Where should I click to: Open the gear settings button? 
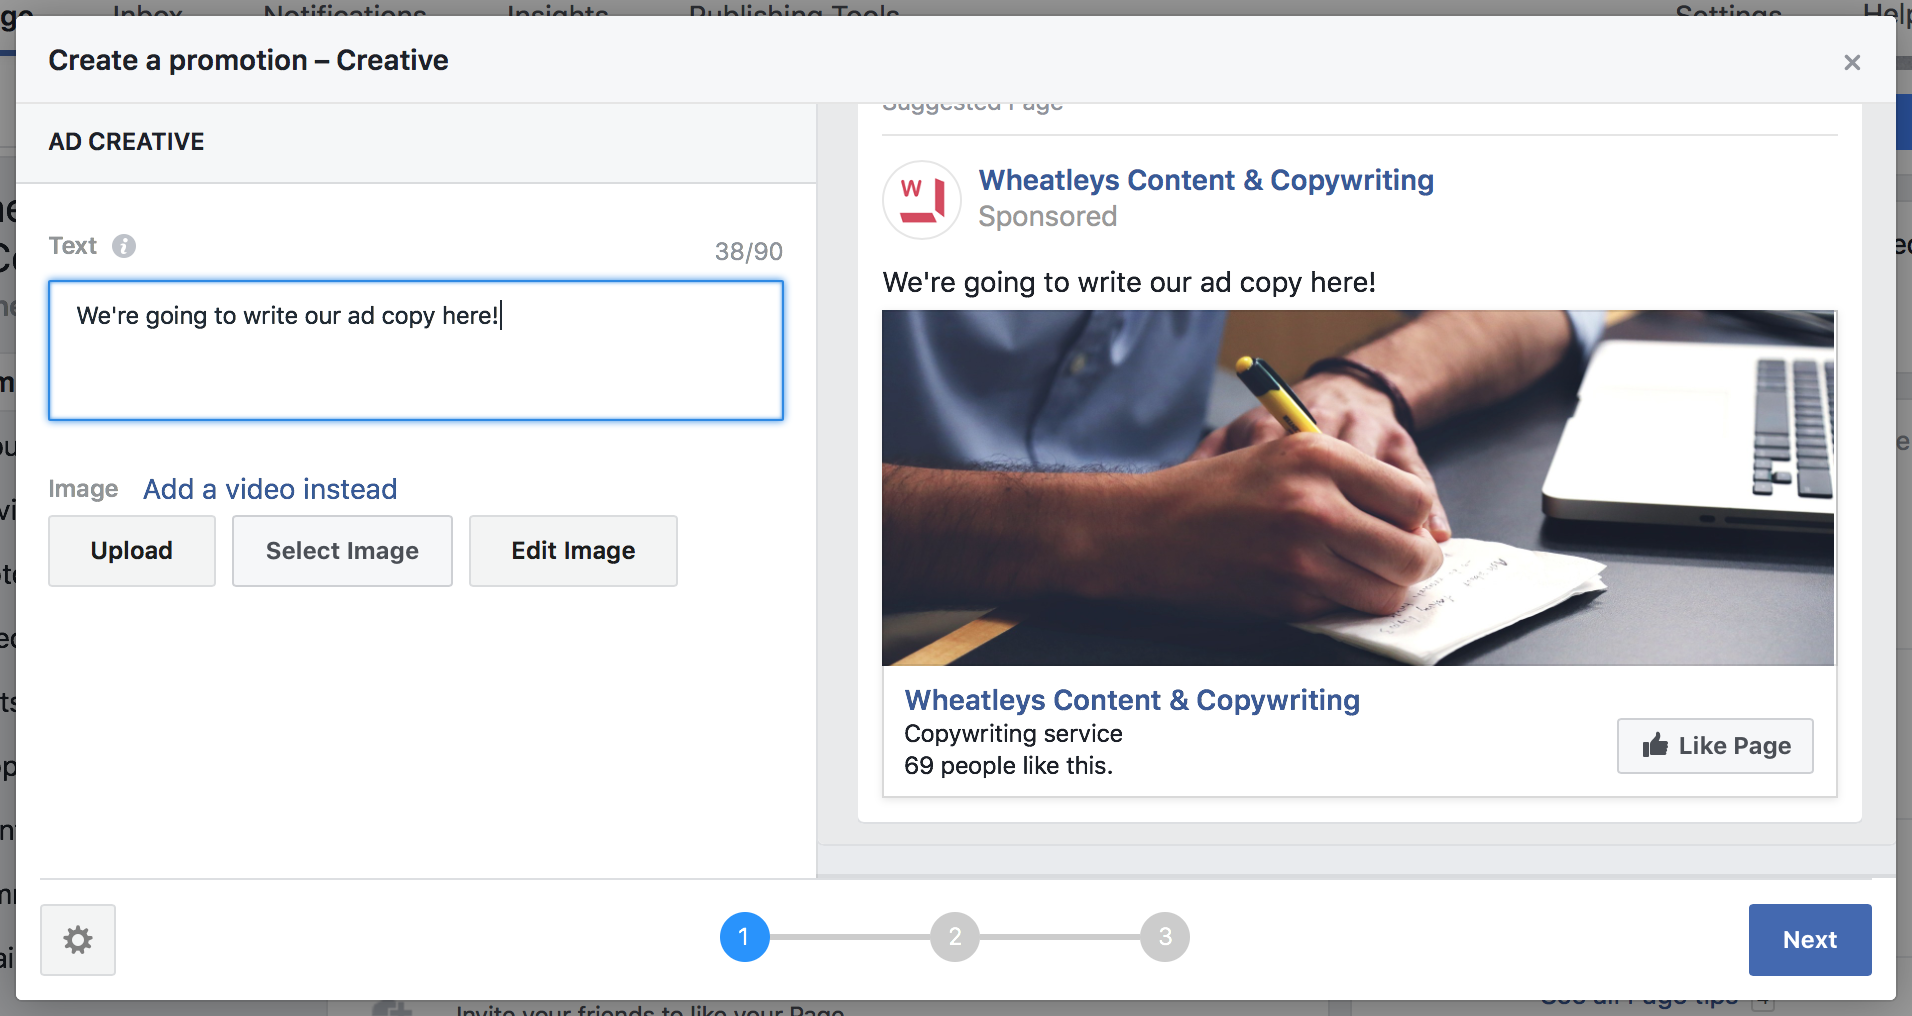pos(78,939)
